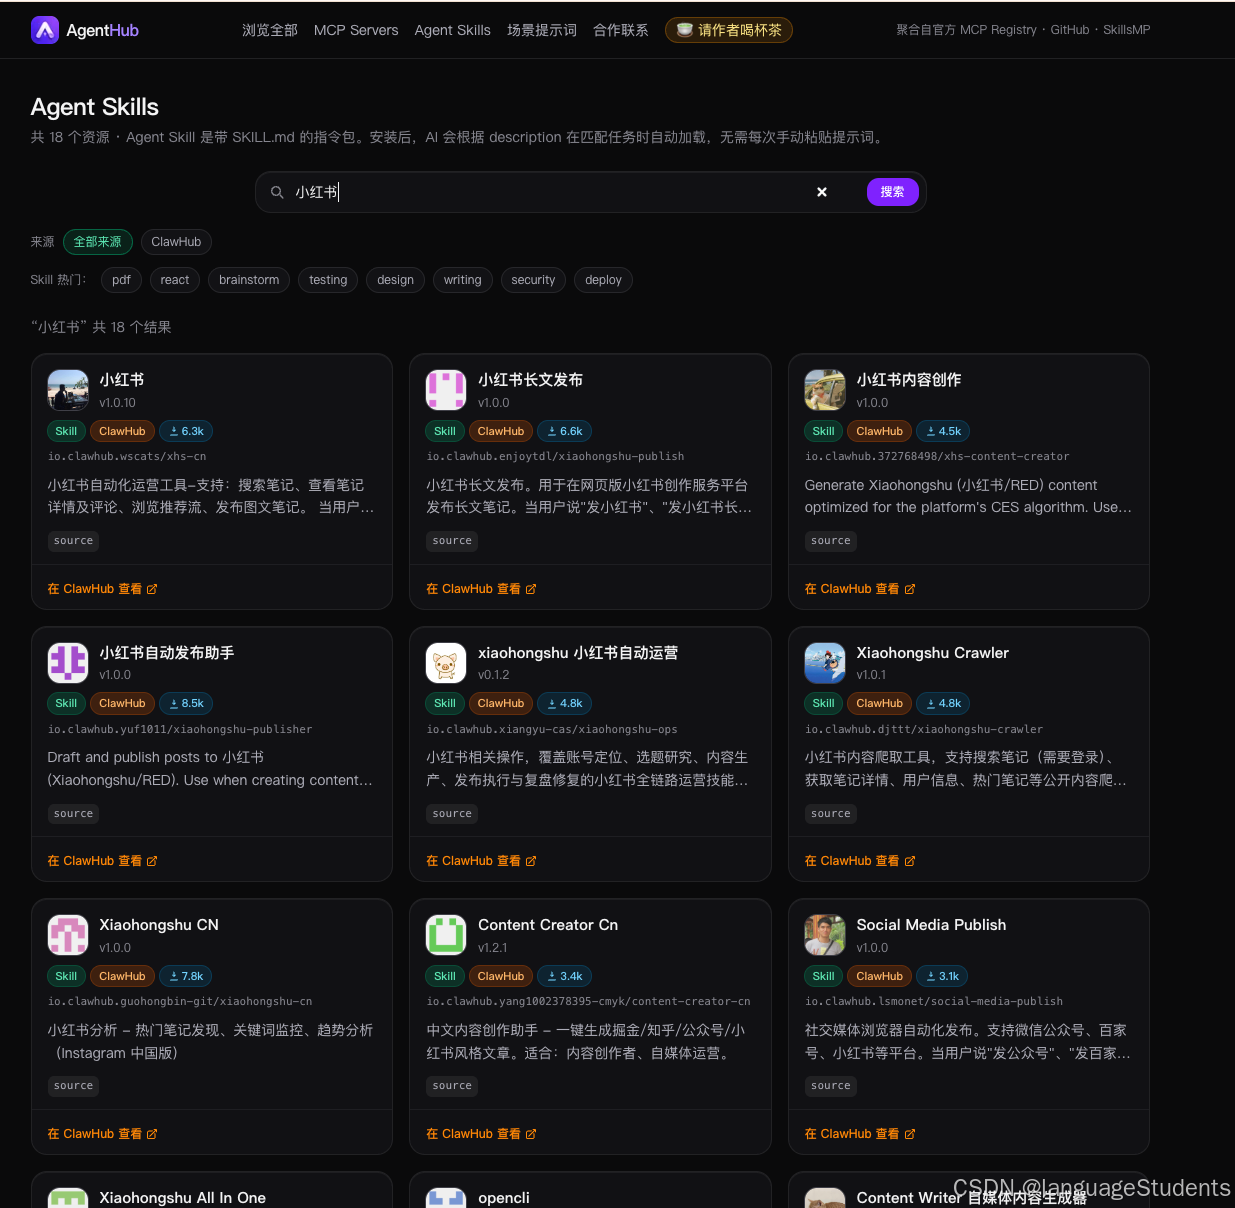
Task: Click the 6.3k download count badge
Action: tap(186, 431)
